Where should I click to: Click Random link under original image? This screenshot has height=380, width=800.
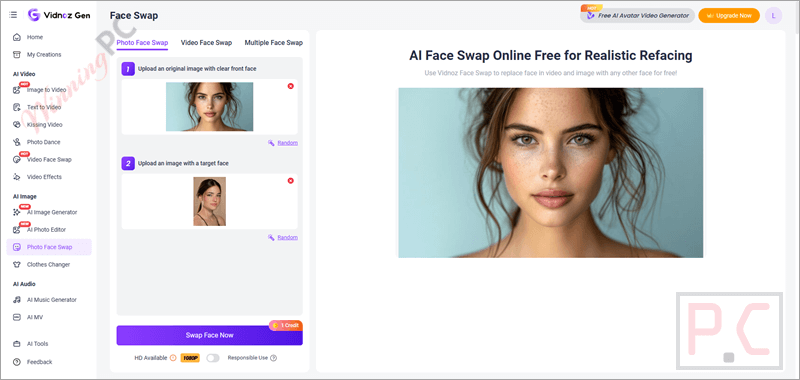[x=288, y=143]
